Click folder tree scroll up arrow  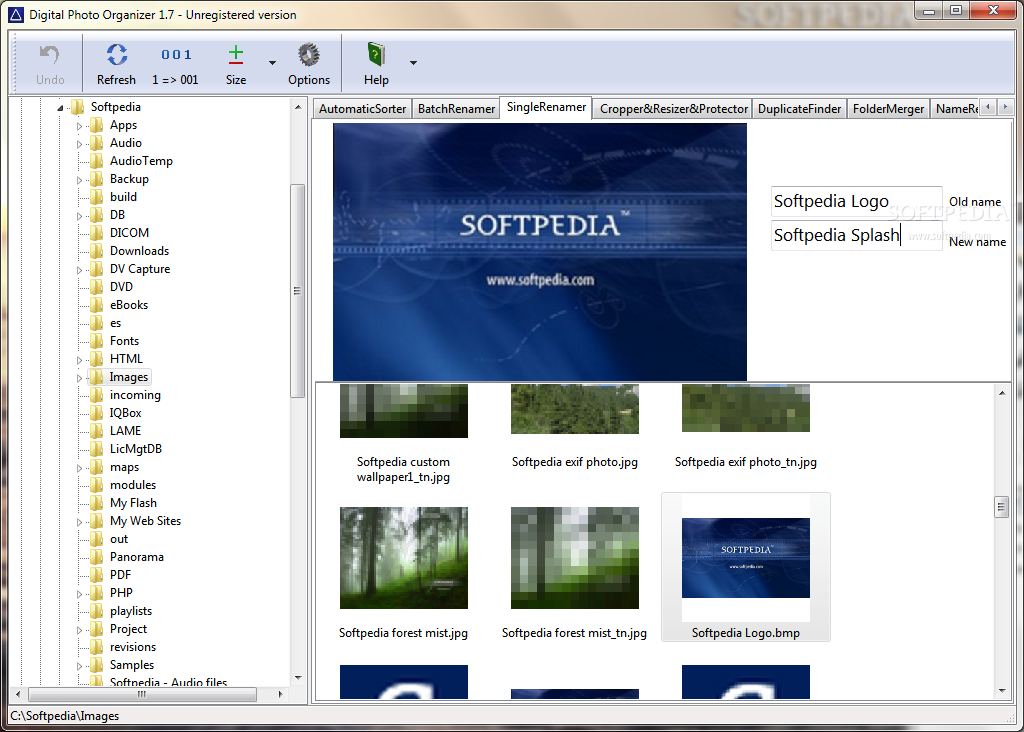coord(298,107)
